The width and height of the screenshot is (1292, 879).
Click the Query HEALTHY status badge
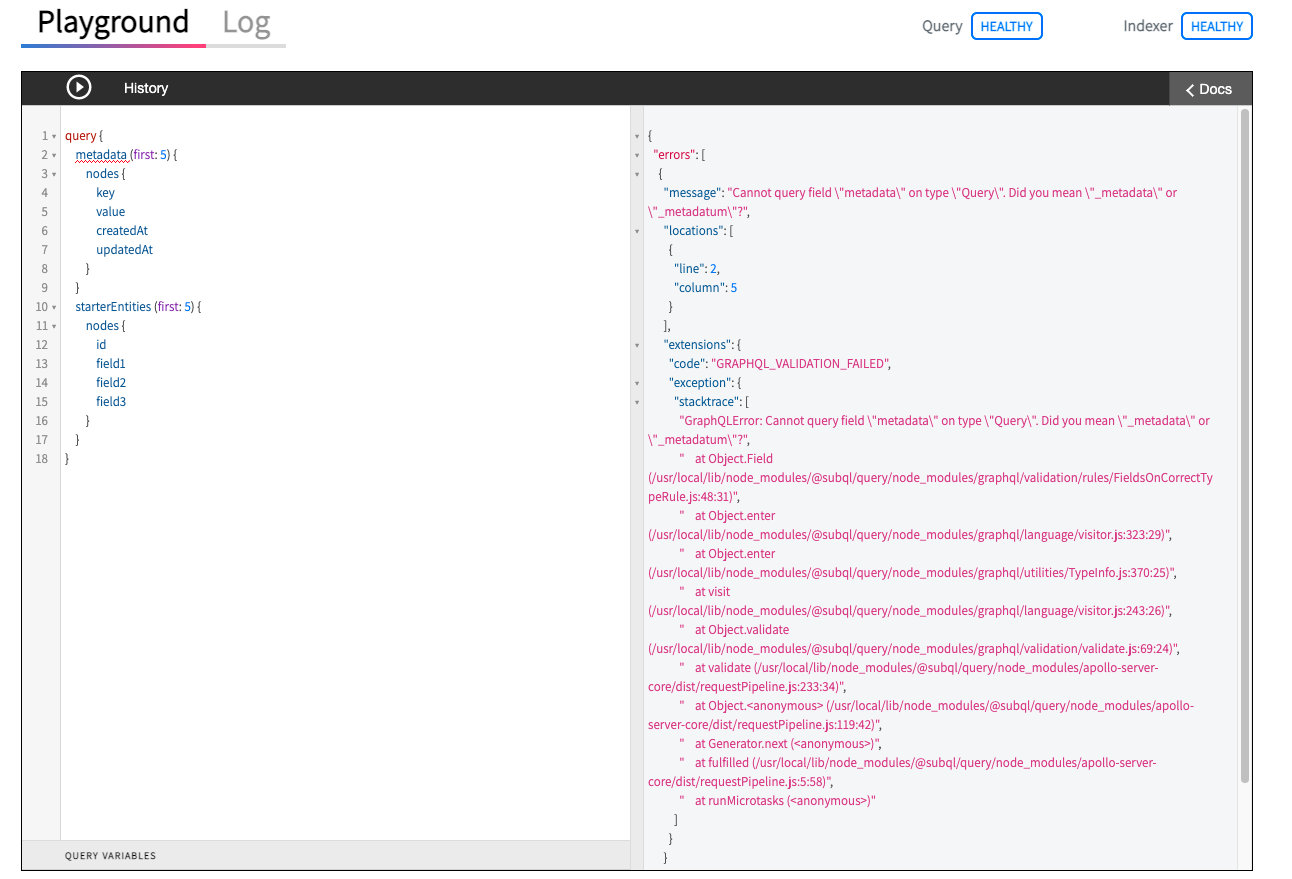(1006, 26)
